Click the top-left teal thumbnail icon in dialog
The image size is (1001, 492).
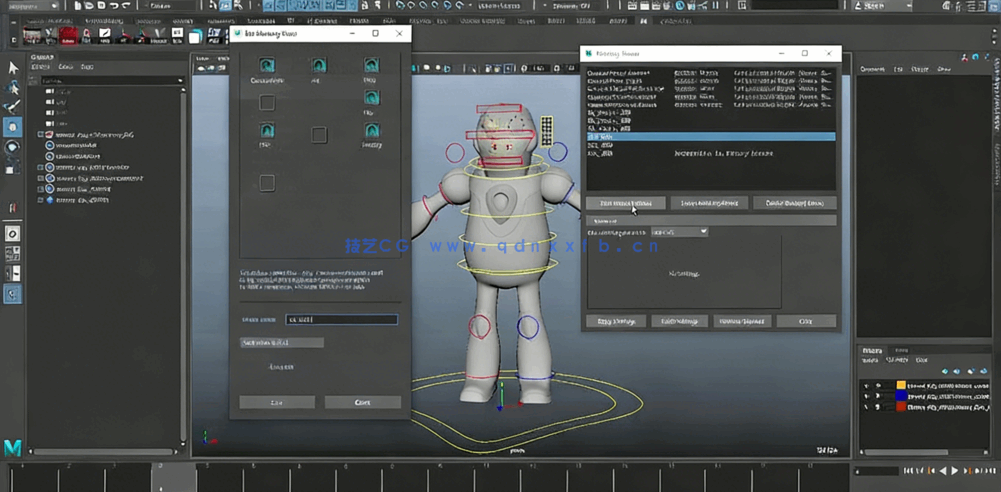267,66
